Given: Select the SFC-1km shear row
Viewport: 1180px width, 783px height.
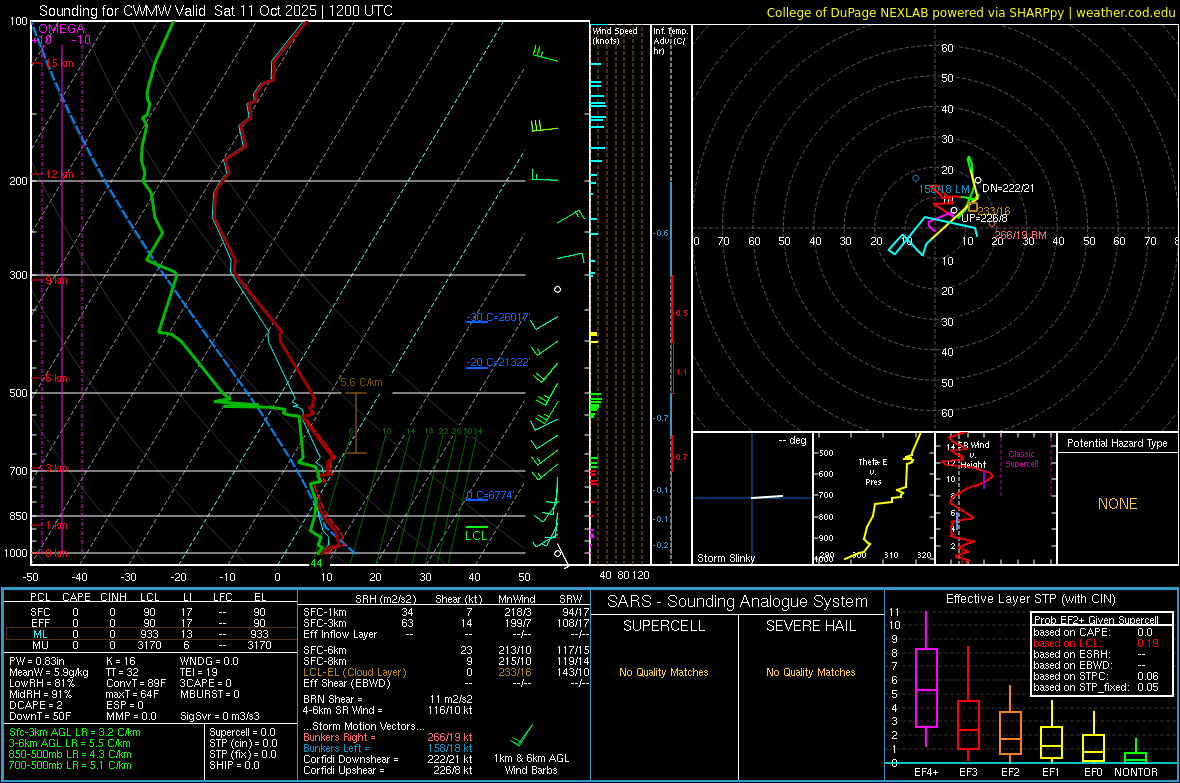Looking at the screenshot, I should pos(446,612).
